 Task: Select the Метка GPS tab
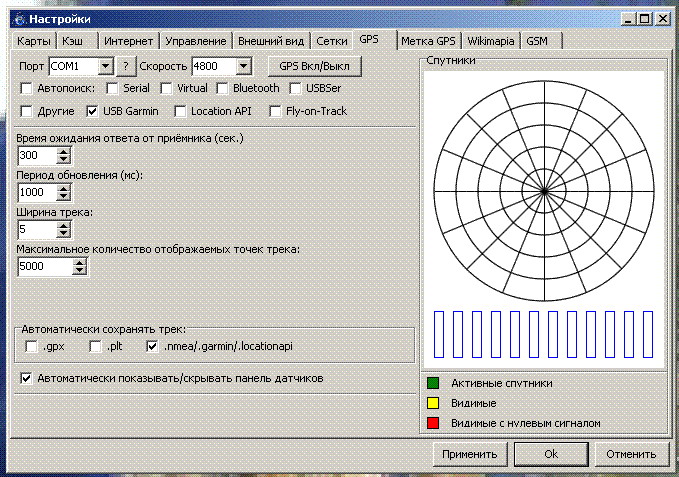[428, 41]
